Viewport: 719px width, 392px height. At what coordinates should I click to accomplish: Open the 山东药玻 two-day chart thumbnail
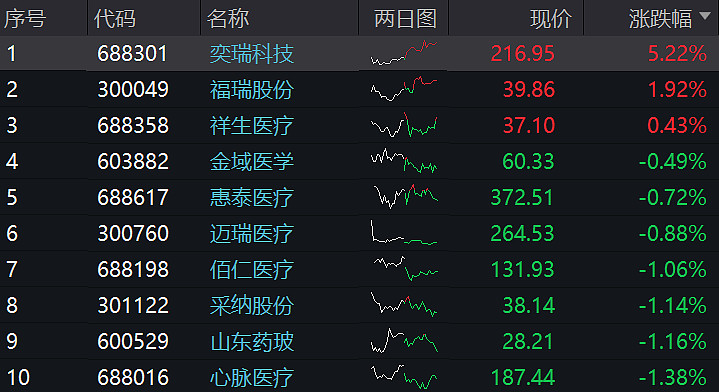[x=404, y=341]
